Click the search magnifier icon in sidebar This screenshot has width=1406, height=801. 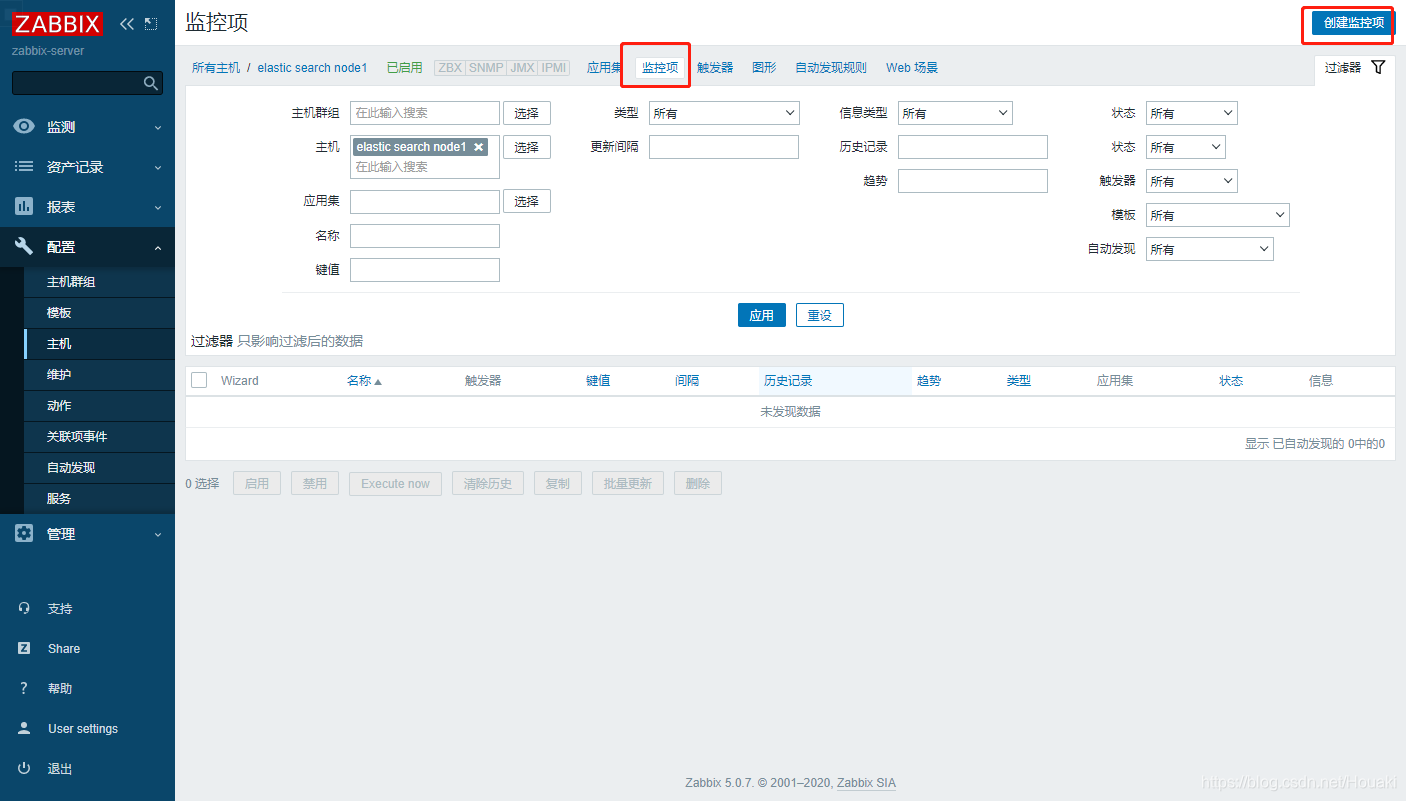coord(151,83)
